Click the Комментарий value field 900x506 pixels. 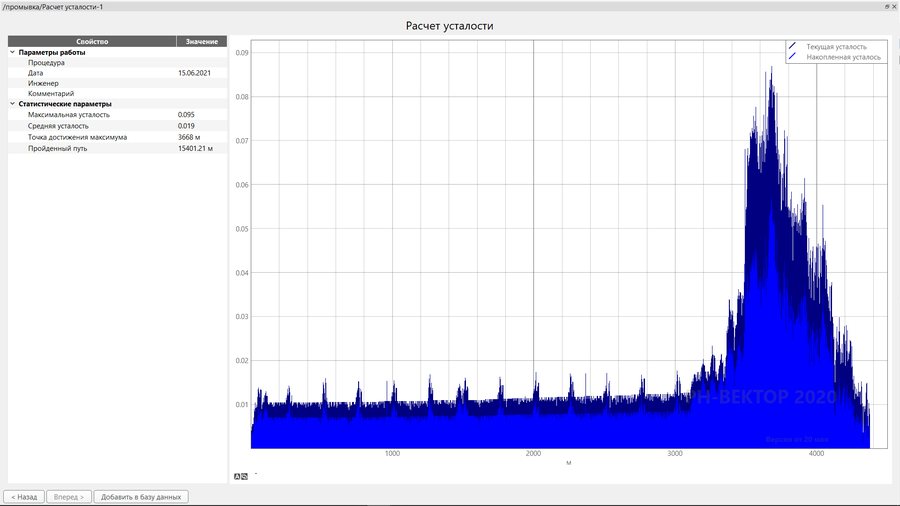(201, 93)
